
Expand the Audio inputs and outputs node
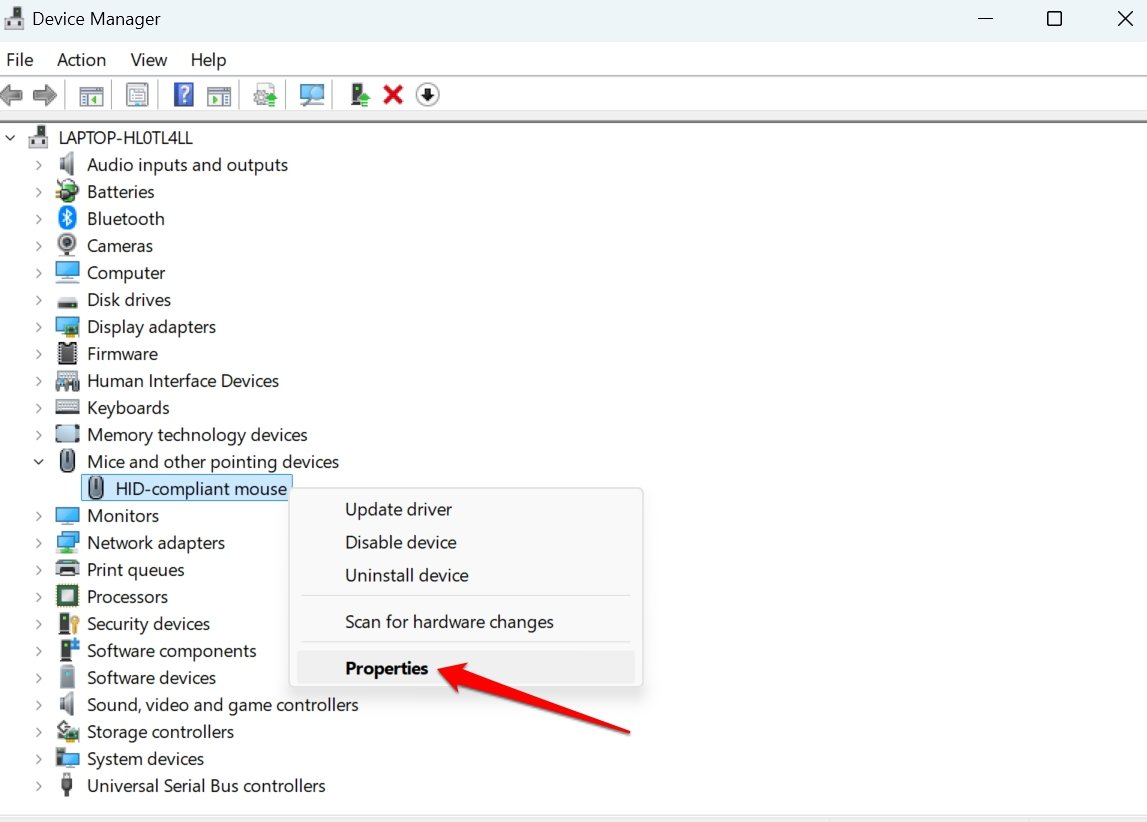(39, 165)
